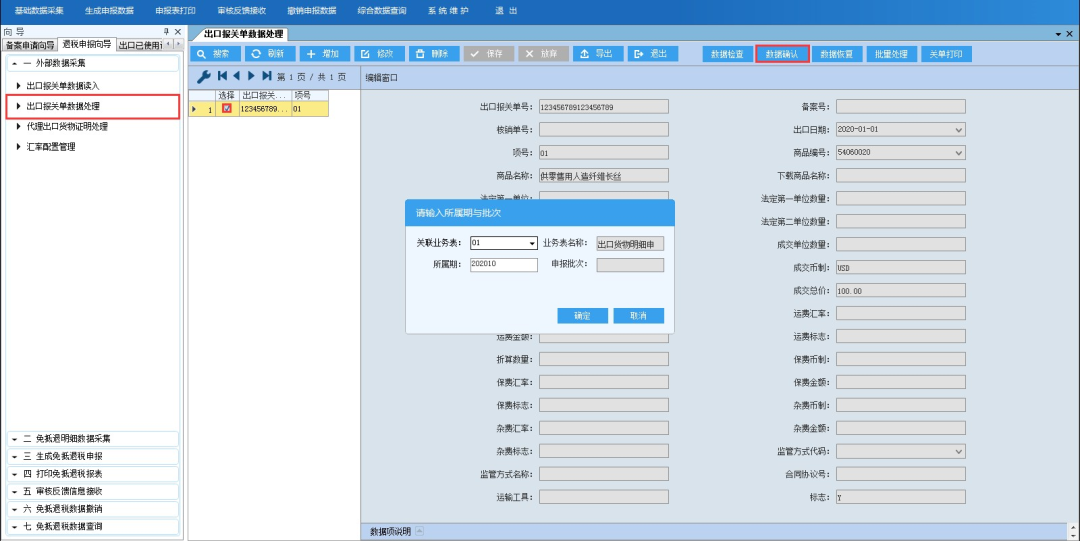Click the 导出 export toolbar button
This screenshot has width=1080, height=541.
pos(598,54)
